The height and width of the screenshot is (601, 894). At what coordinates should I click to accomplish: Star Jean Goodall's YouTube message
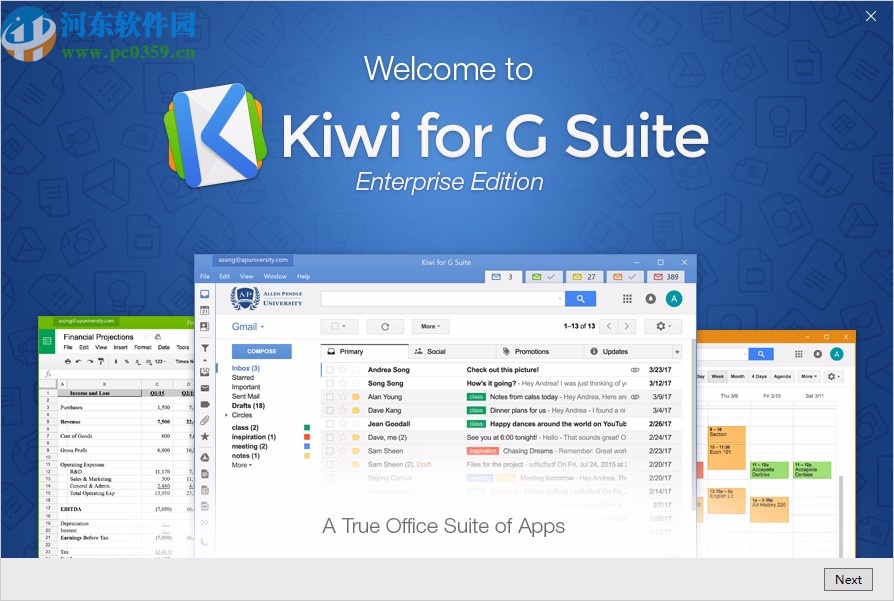point(342,424)
